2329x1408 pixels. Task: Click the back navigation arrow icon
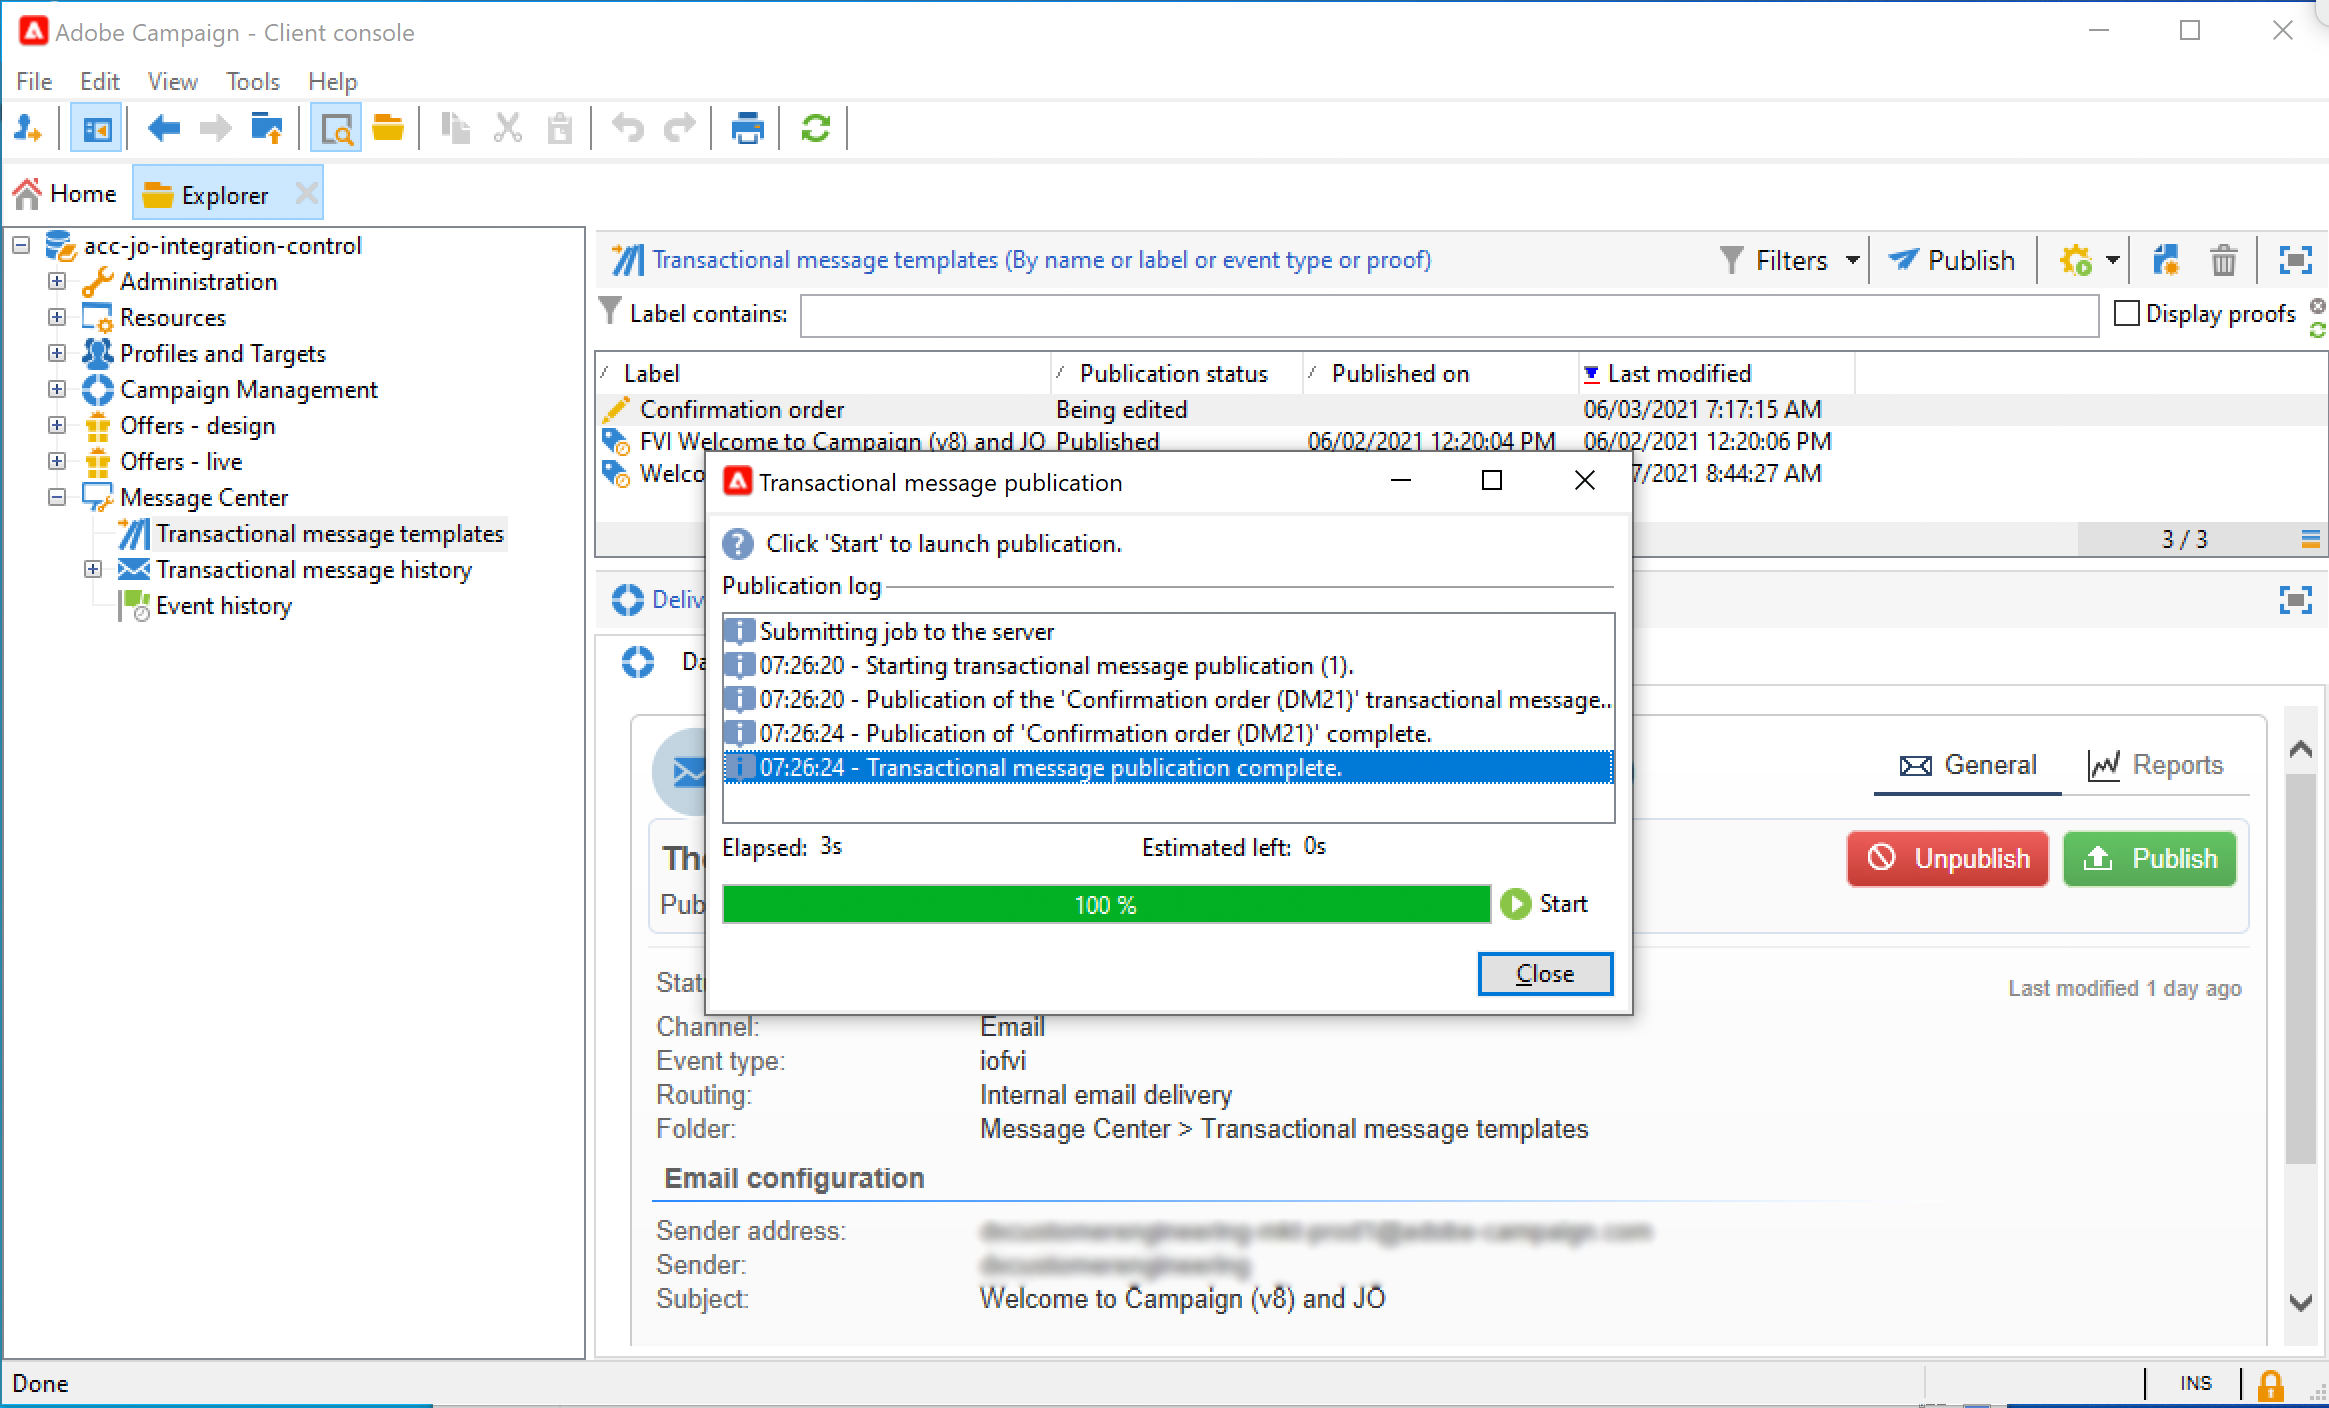tap(163, 128)
